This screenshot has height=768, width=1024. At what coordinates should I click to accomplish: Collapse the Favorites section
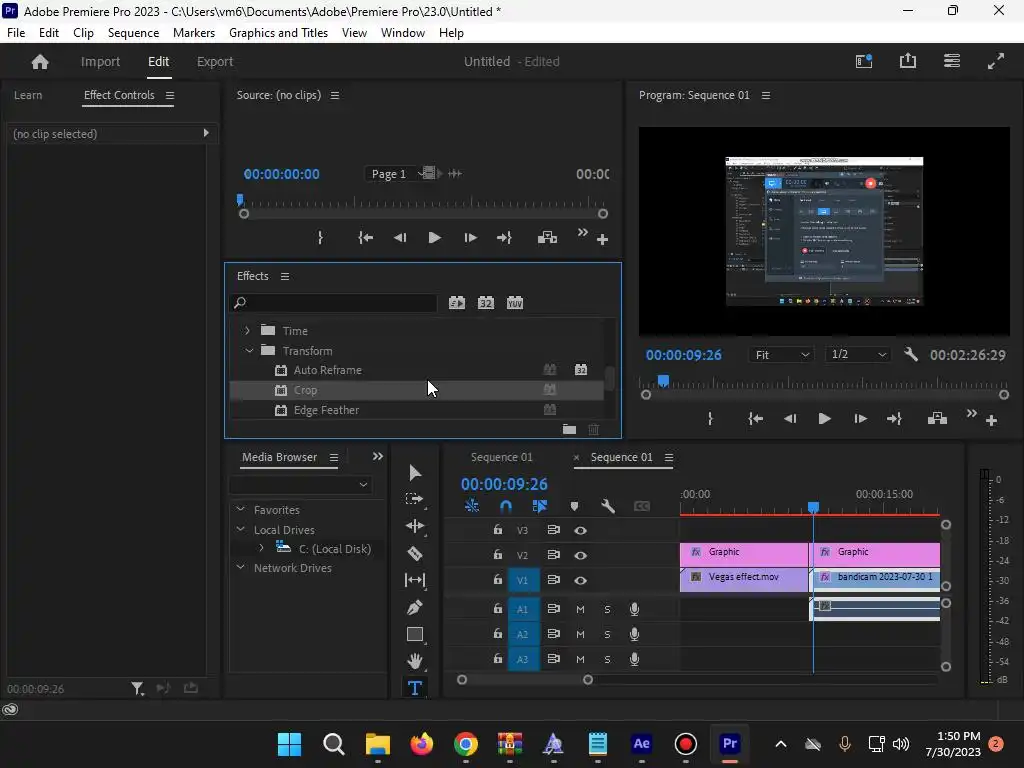point(240,509)
